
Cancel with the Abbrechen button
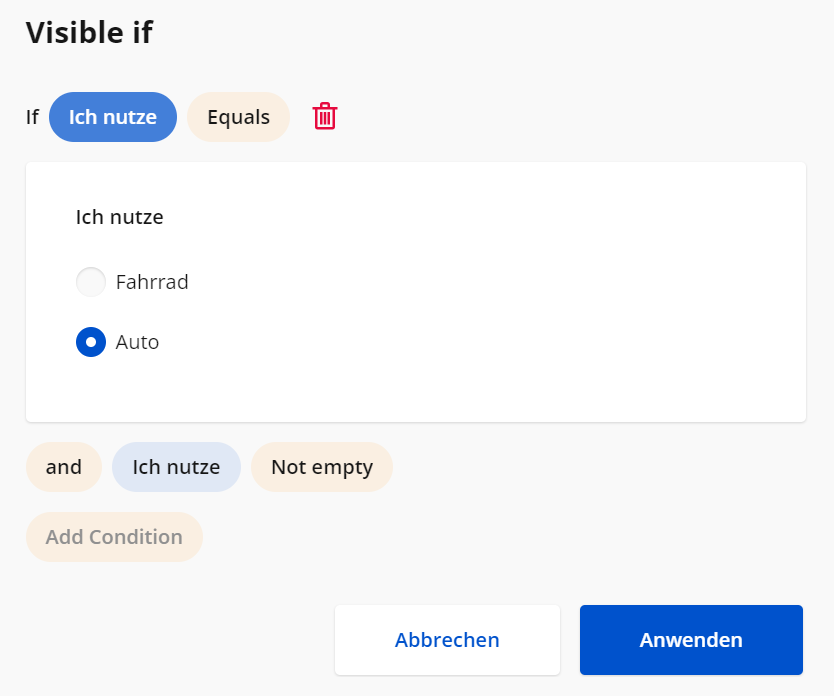[447, 640]
